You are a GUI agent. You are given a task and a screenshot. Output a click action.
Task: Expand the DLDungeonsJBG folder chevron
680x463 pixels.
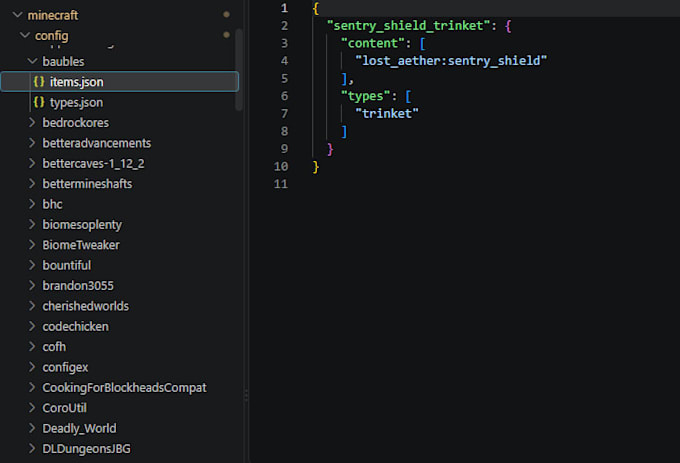(32, 448)
